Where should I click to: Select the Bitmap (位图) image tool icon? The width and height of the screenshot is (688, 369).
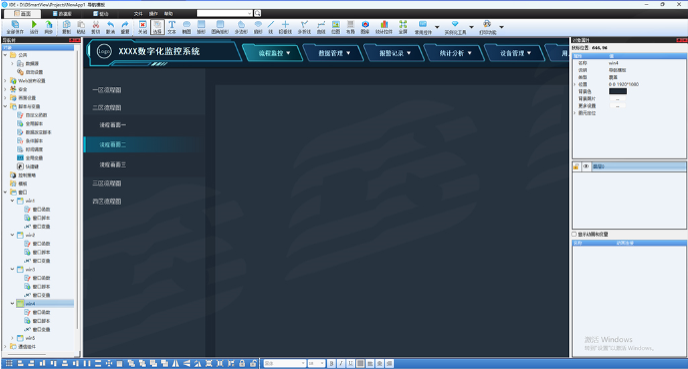click(336, 27)
